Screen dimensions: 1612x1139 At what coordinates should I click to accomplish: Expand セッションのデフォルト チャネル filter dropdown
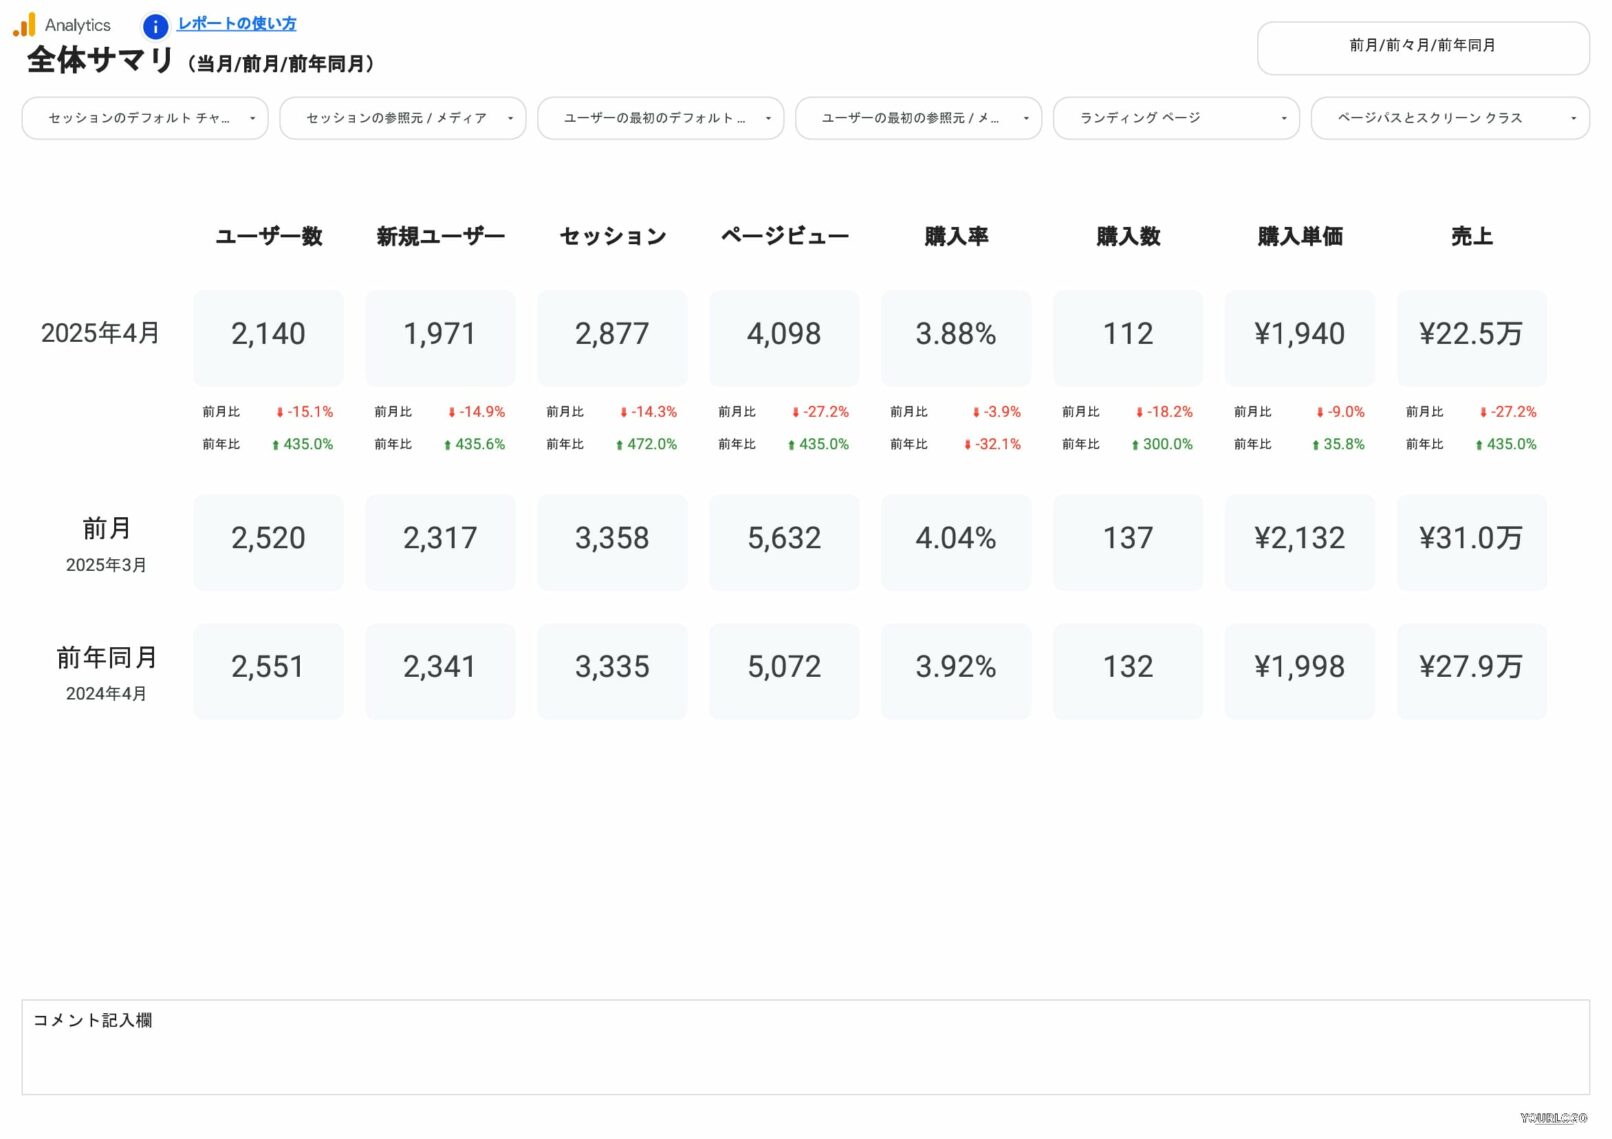coord(145,118)
